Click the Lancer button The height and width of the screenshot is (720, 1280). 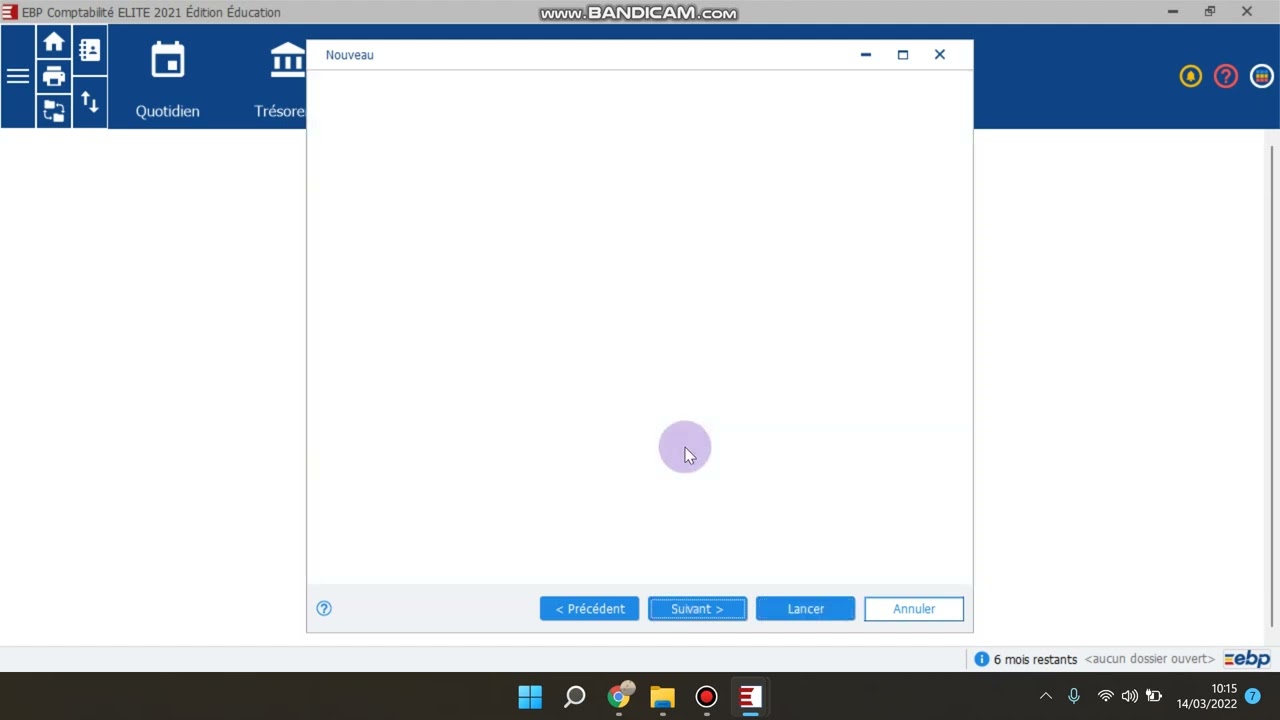point(805,609)
